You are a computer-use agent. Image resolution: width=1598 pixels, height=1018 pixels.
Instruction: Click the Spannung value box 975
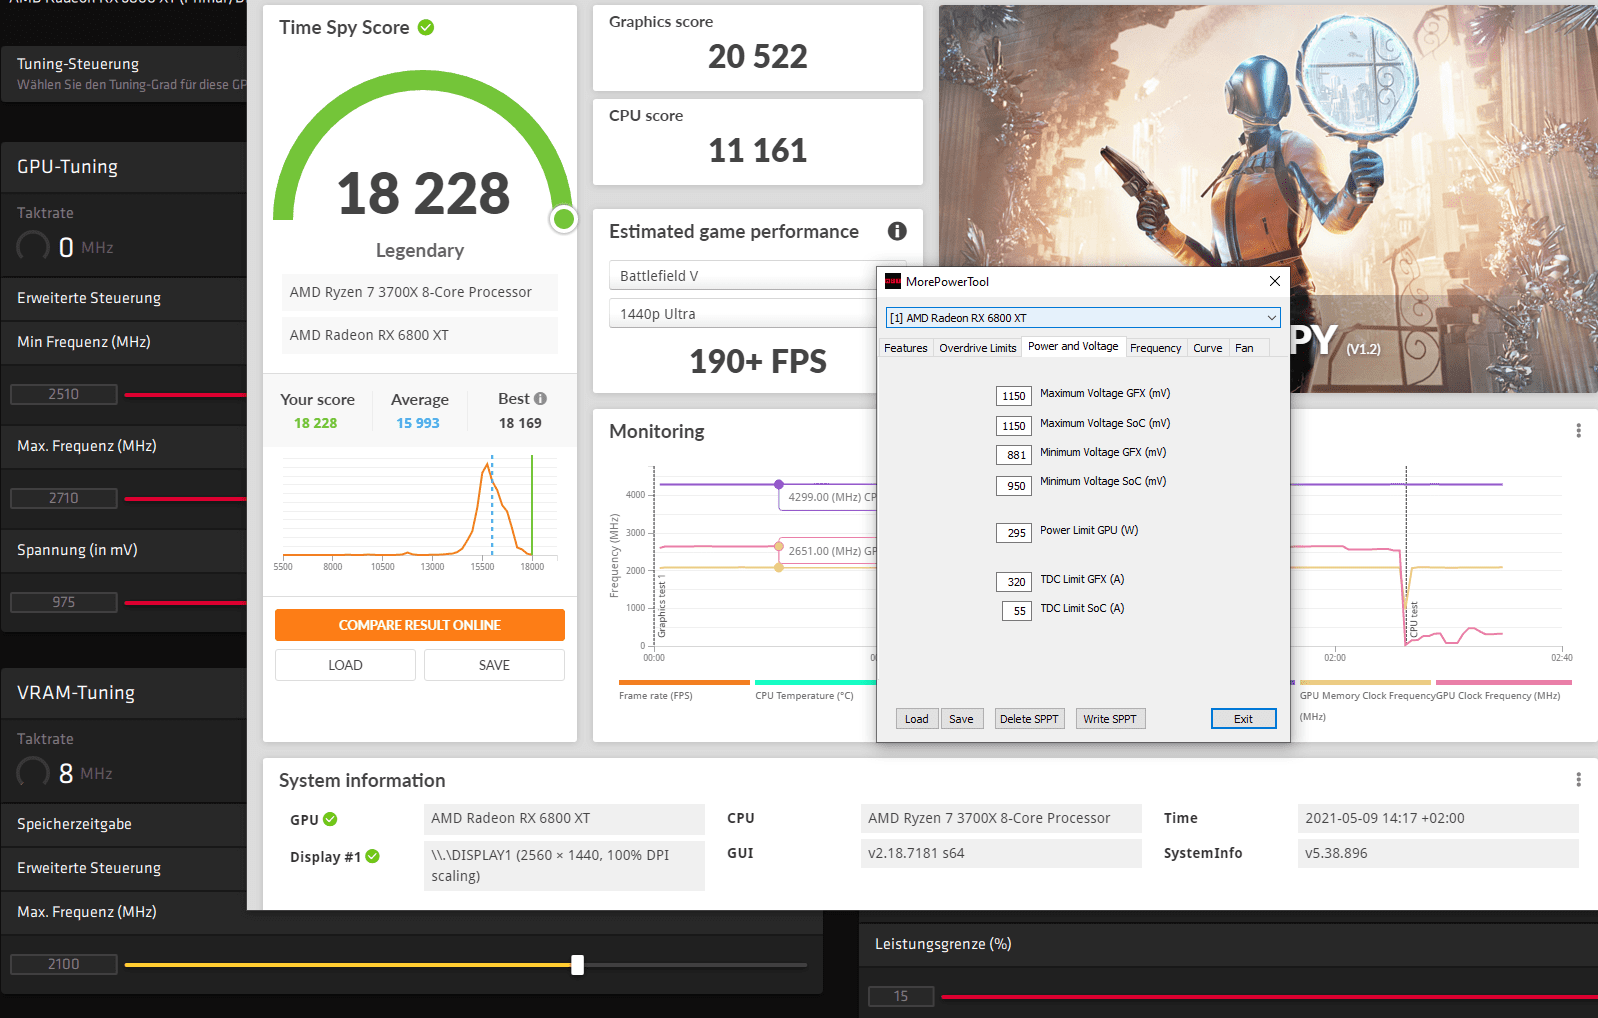[x=64, y=602]
